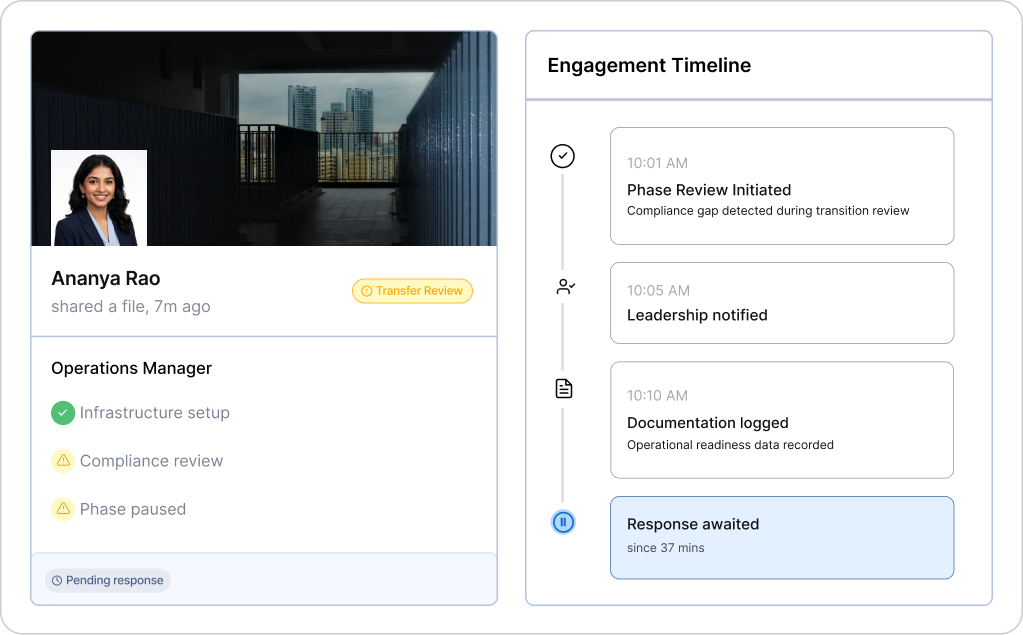Click the Engagement Timeline header
Viewport: 1023px width, 635px height.
click(649, 66)
